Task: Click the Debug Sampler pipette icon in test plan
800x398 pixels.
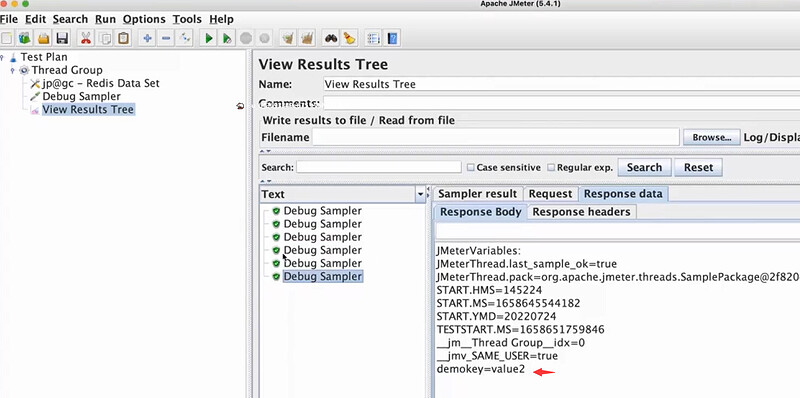Action: pyautogui.click(x=35, y=96)
